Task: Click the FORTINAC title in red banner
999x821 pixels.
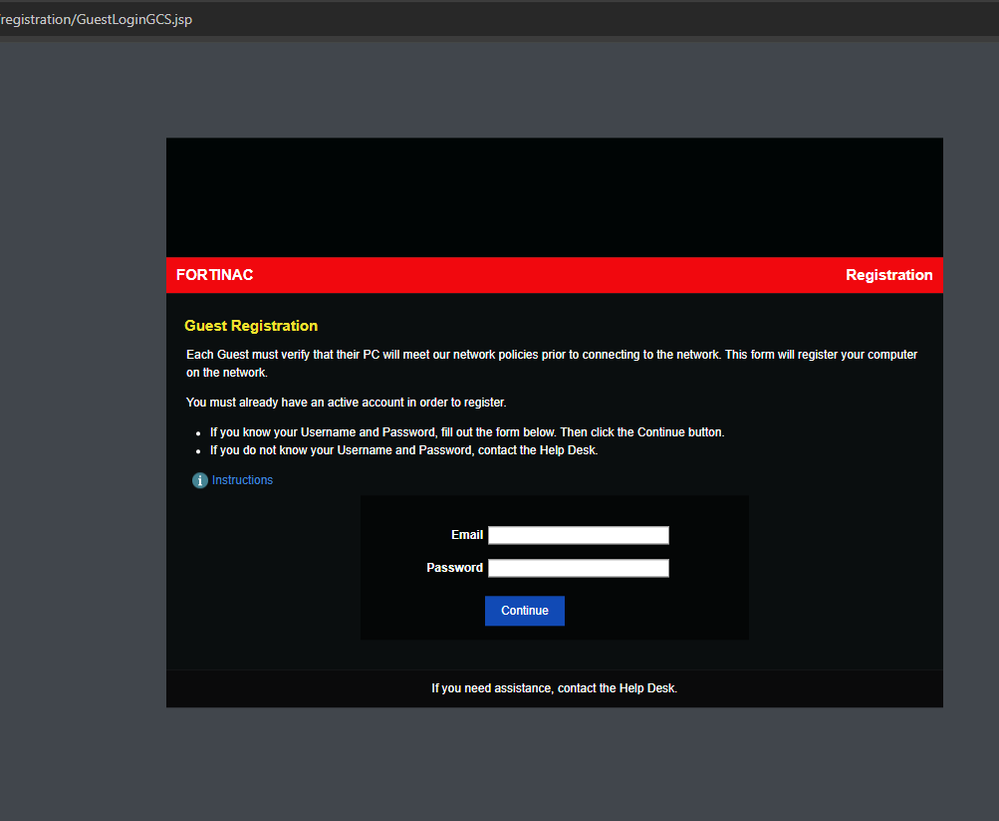Action: [215, 275]
